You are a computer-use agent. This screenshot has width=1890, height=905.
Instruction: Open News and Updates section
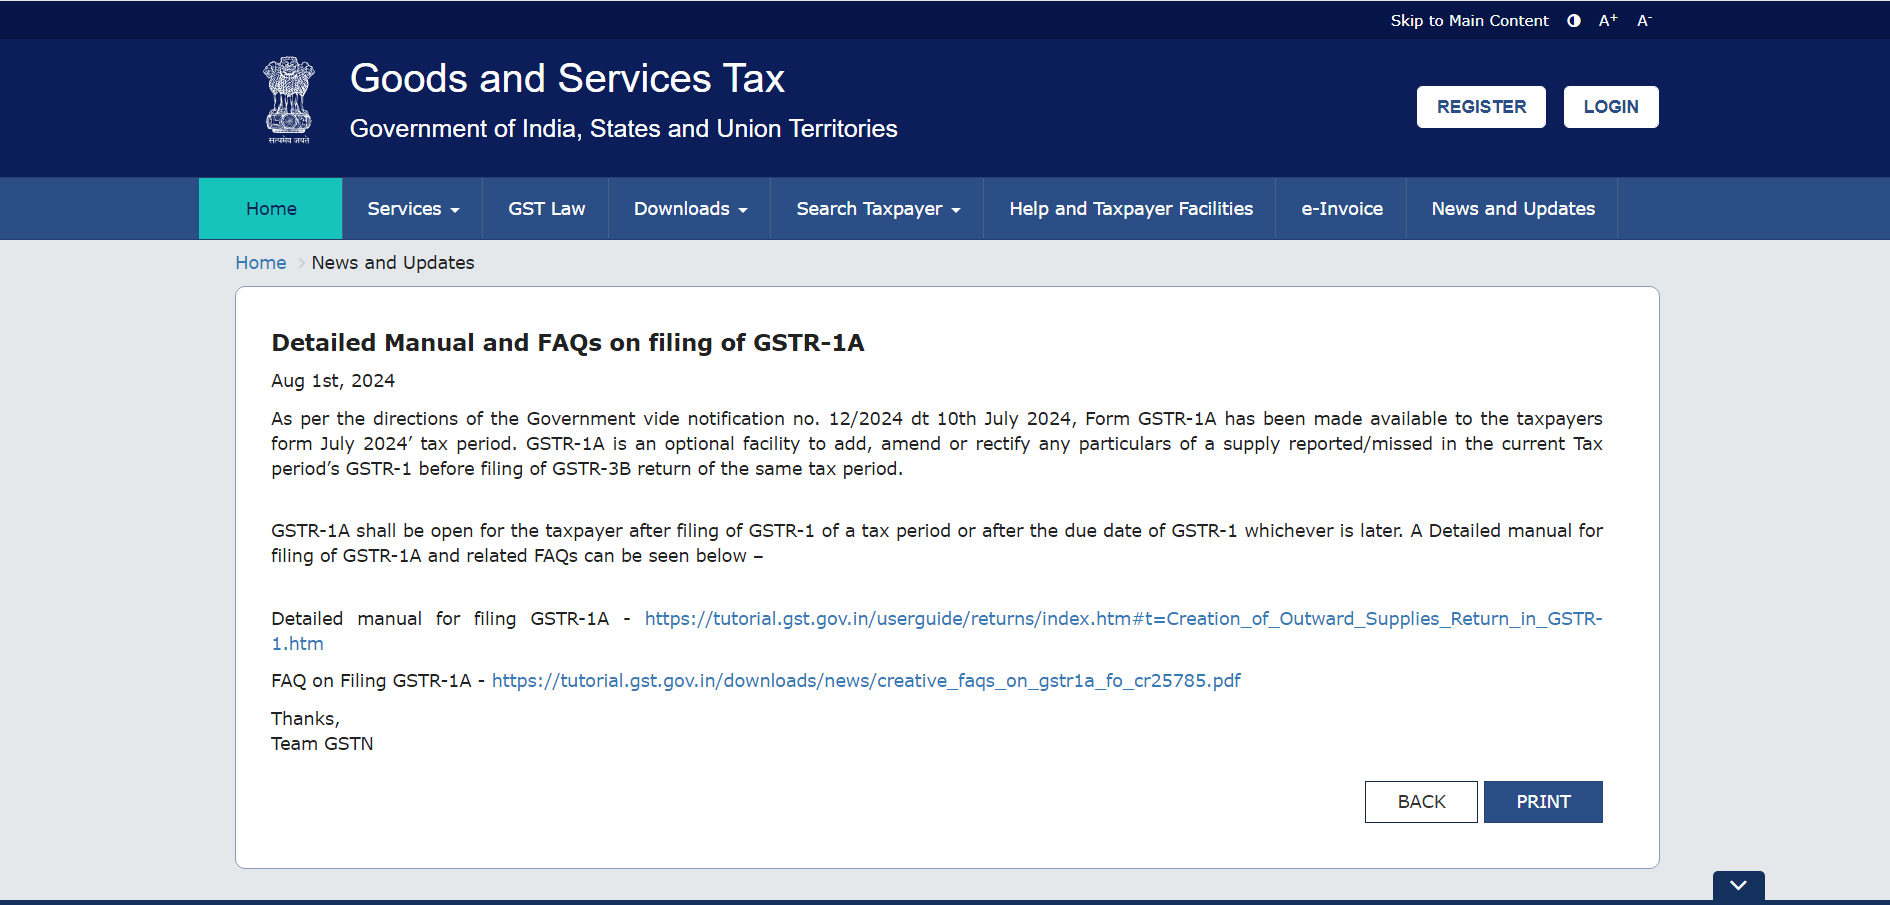click(1513, 208)
